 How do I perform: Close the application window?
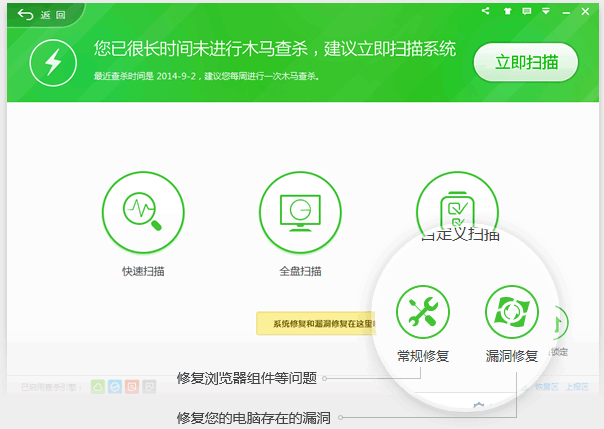(x=585, y=12)
